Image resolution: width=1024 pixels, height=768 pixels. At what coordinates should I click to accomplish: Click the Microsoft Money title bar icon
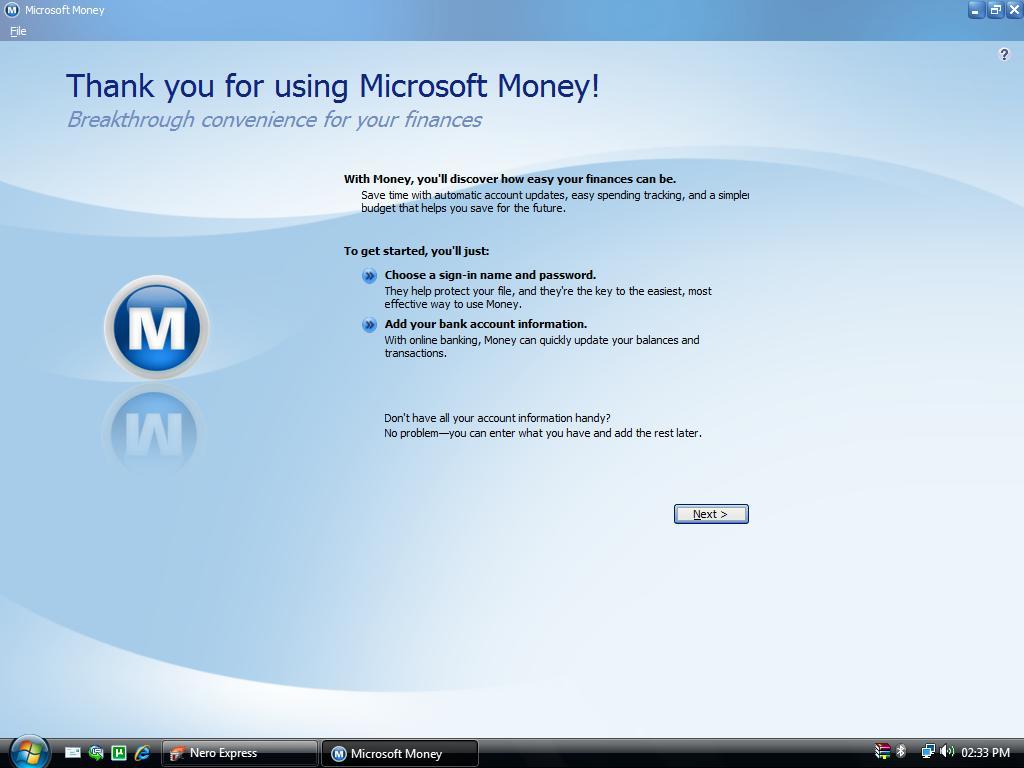(x=12, y=10)
